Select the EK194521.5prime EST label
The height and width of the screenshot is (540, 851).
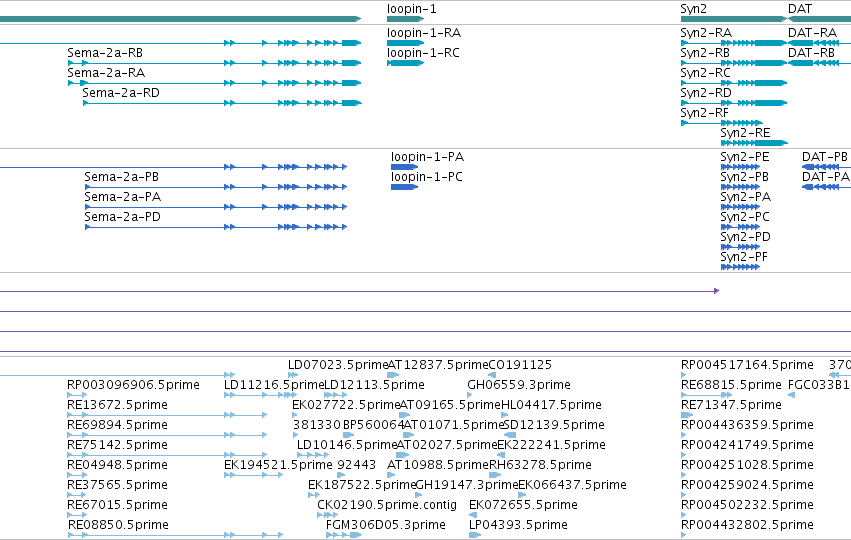(x=278, y=466)
